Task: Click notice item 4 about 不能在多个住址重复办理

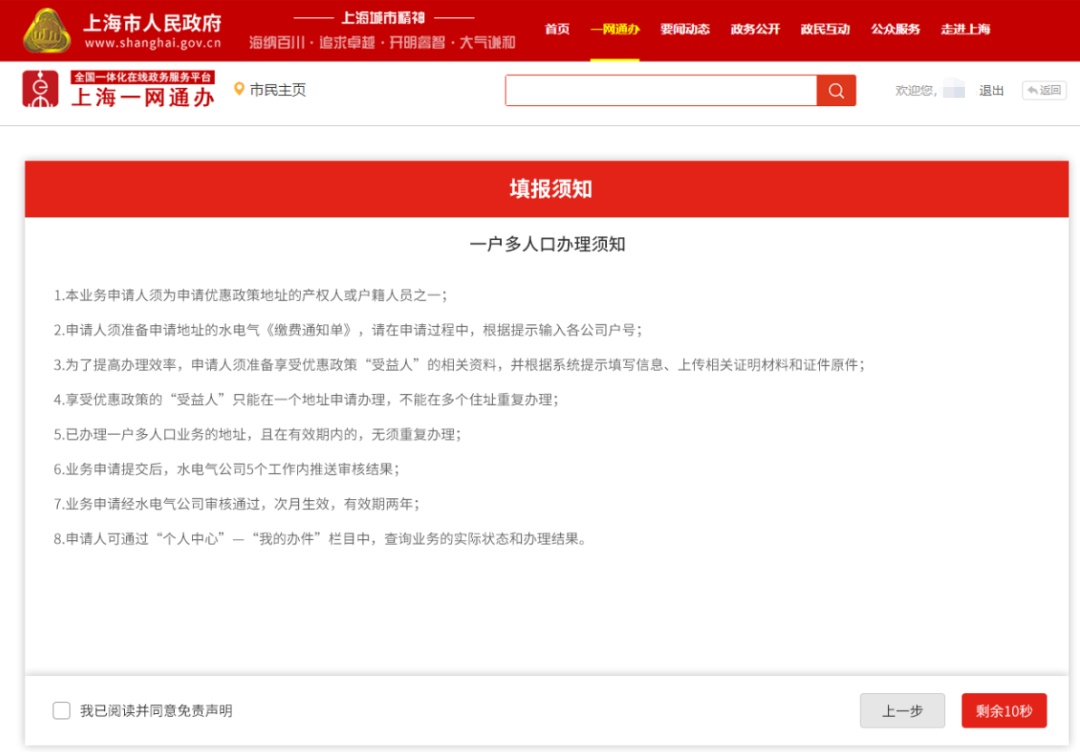Action: point(306,399)
